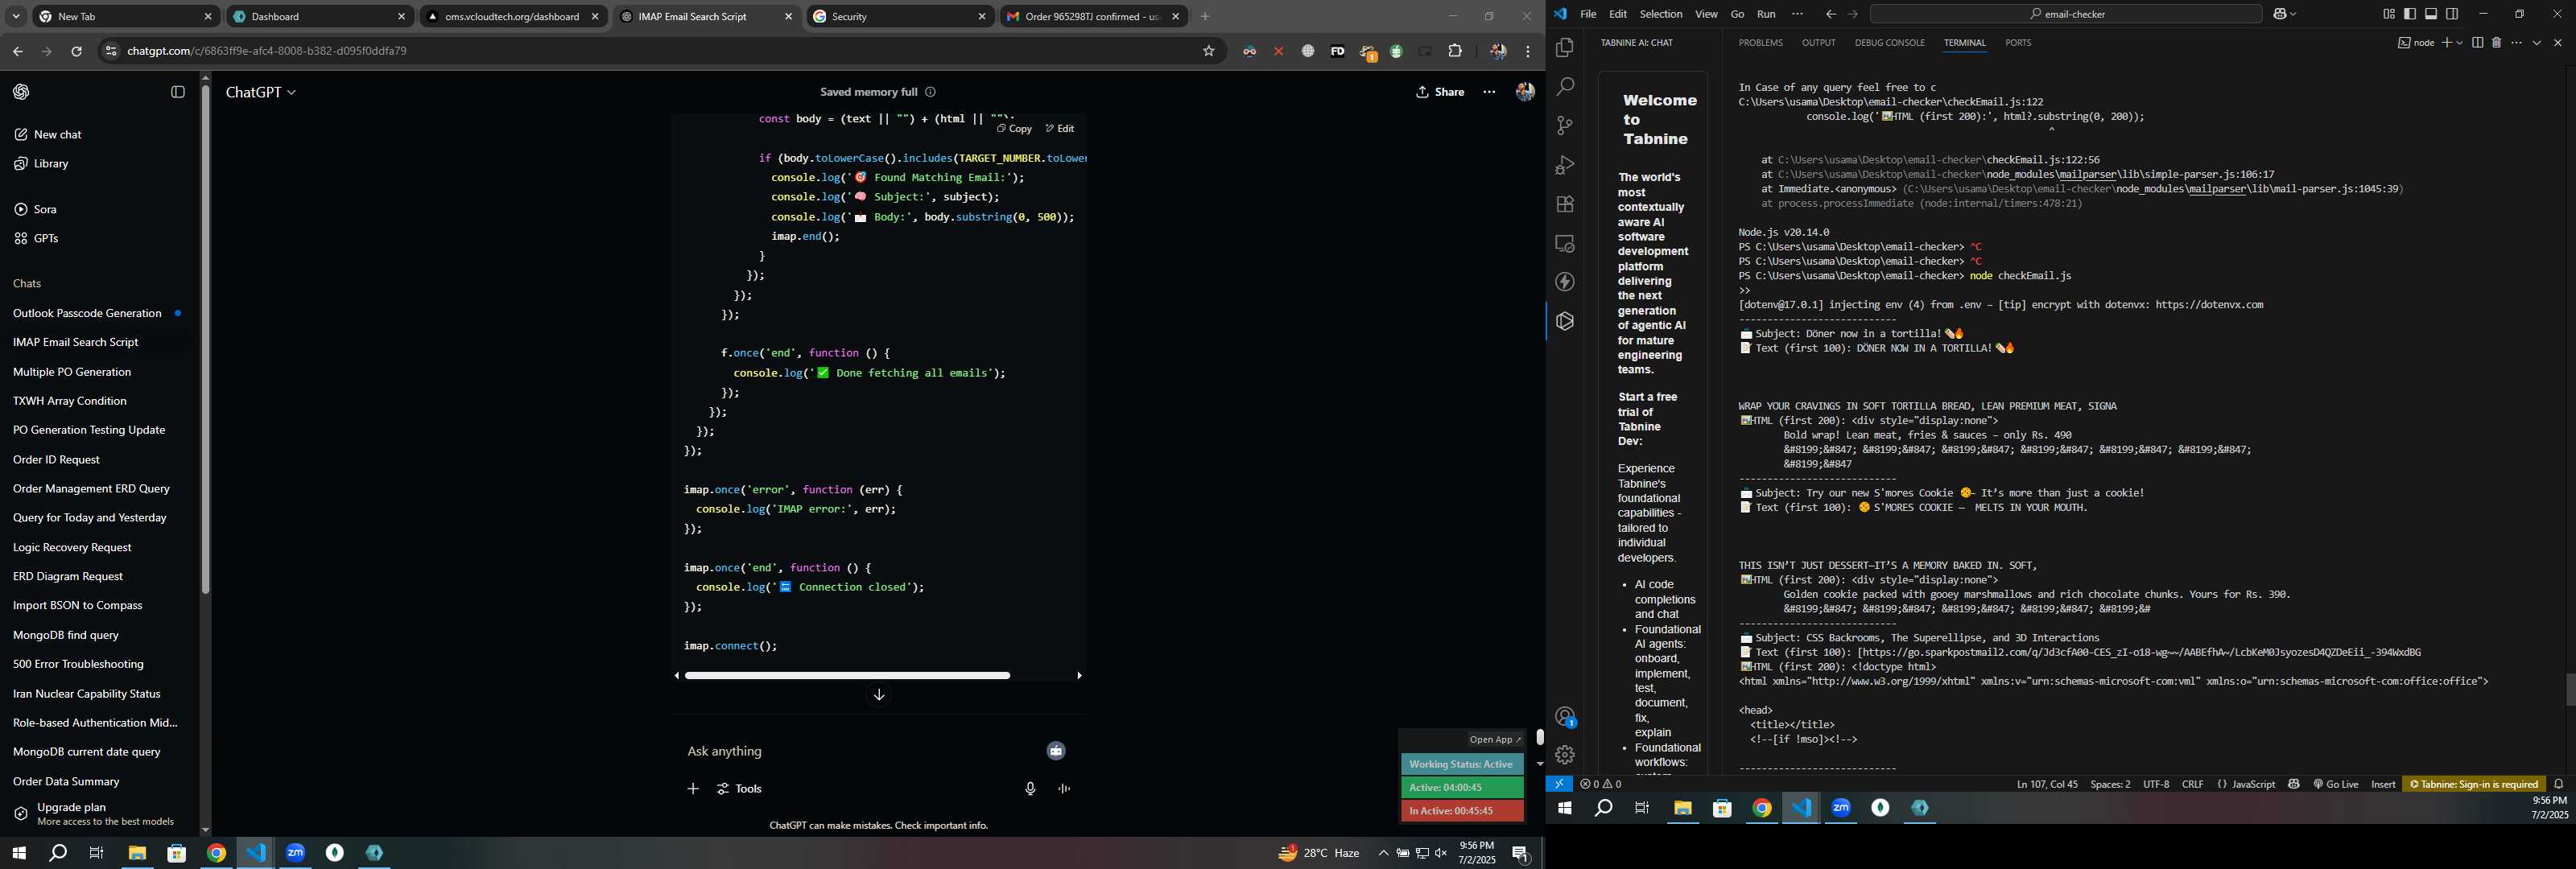This screenshot has width=2576, height=869.
Task: Open the Tools option in ChatGPT composer
Action: [740, 789]
